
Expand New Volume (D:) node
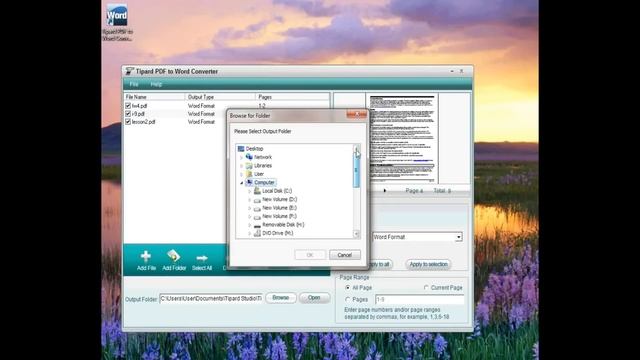pos(249,200)
